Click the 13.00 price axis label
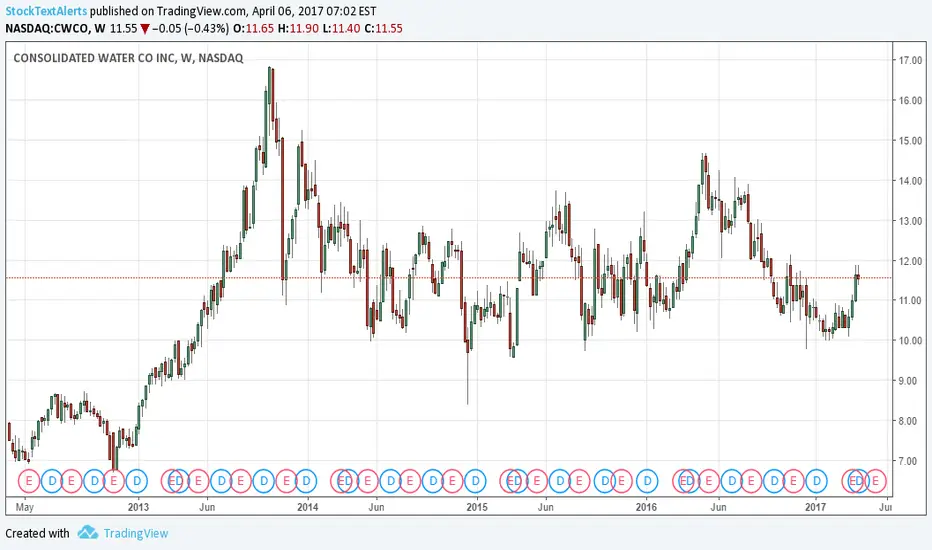932x550 pixels. [x=911, y=221]
